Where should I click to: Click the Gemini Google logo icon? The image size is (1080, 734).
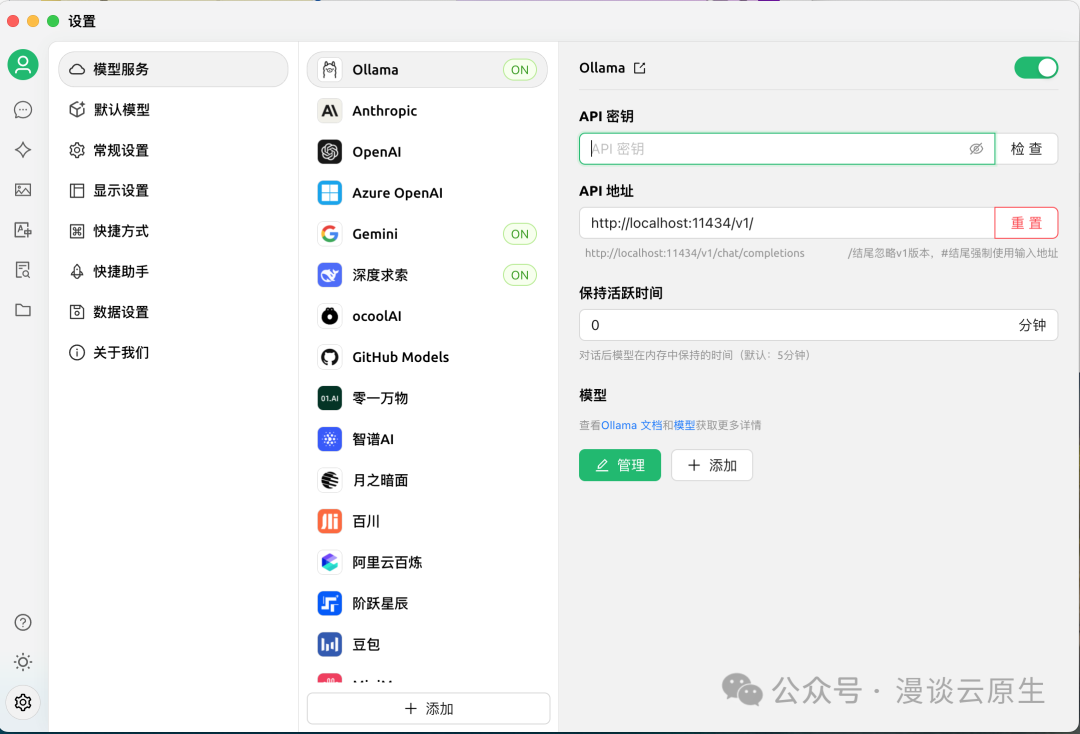[x=330, y=234]
